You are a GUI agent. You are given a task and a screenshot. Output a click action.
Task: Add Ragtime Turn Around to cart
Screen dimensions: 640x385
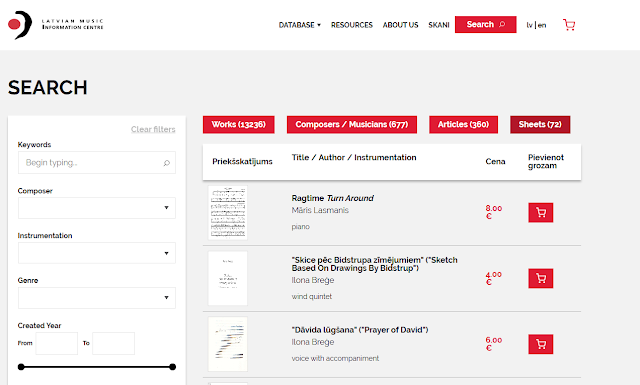pos(541,213)
